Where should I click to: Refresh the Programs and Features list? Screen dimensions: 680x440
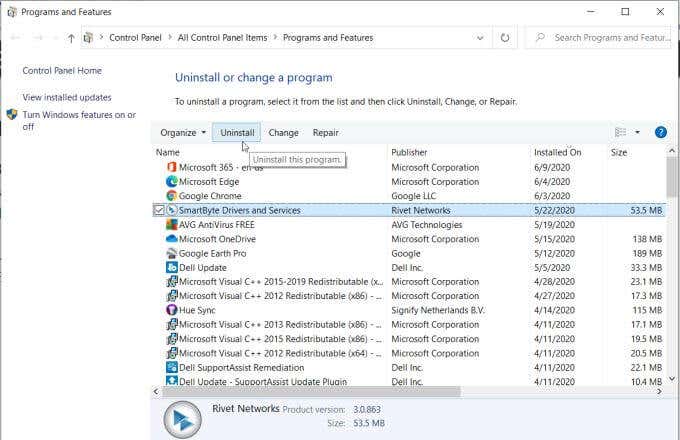[x=505, y=38]
